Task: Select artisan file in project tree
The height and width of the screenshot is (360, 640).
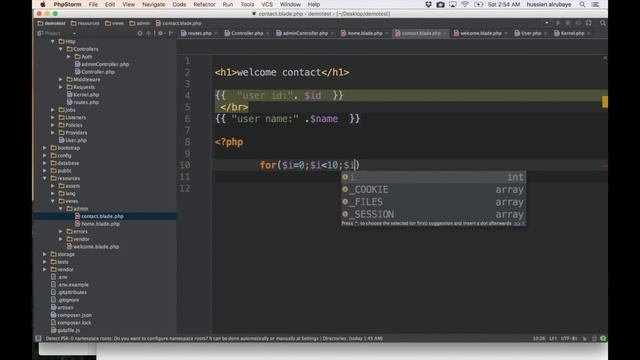Action: click(62, 307)
